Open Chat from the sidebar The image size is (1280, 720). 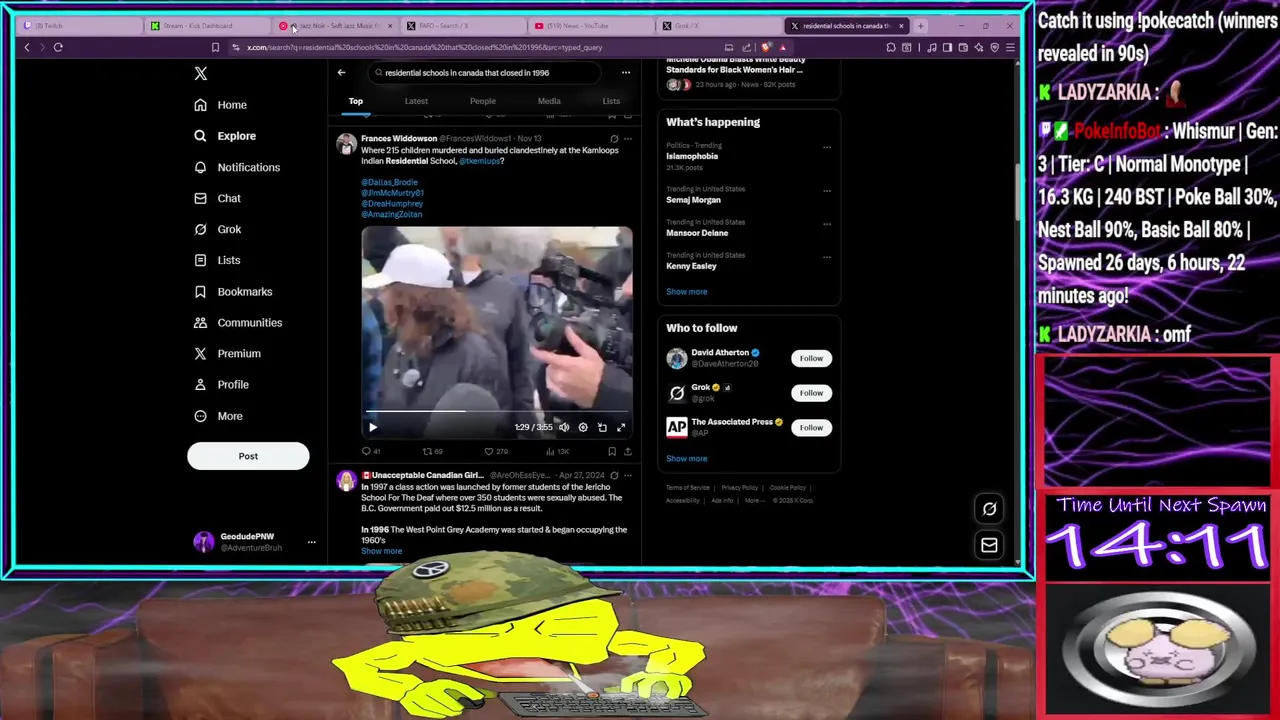click(218, 198)
